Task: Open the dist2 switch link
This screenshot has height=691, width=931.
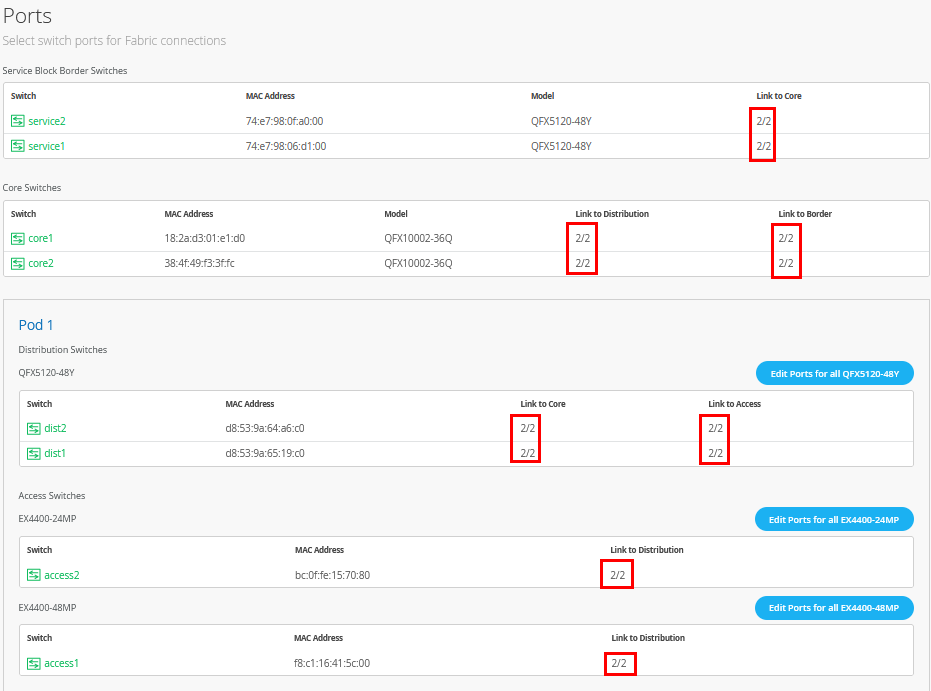Action: pyautogui.click(x=55, y=428)
